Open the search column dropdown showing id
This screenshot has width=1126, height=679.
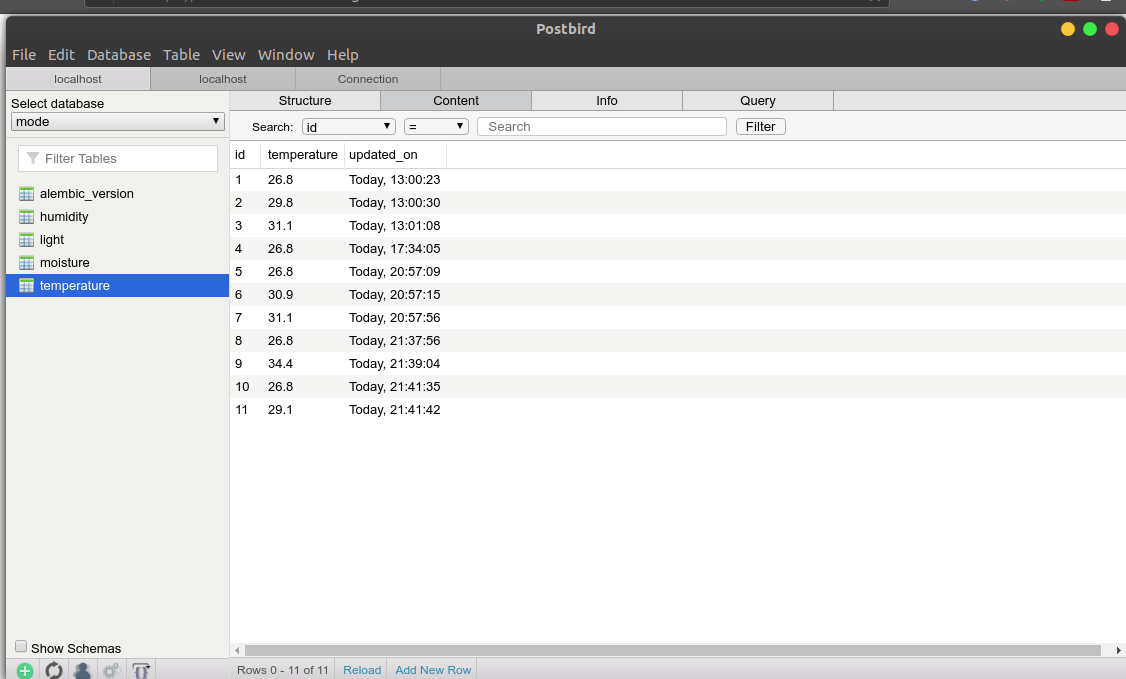tap(348, 127)
